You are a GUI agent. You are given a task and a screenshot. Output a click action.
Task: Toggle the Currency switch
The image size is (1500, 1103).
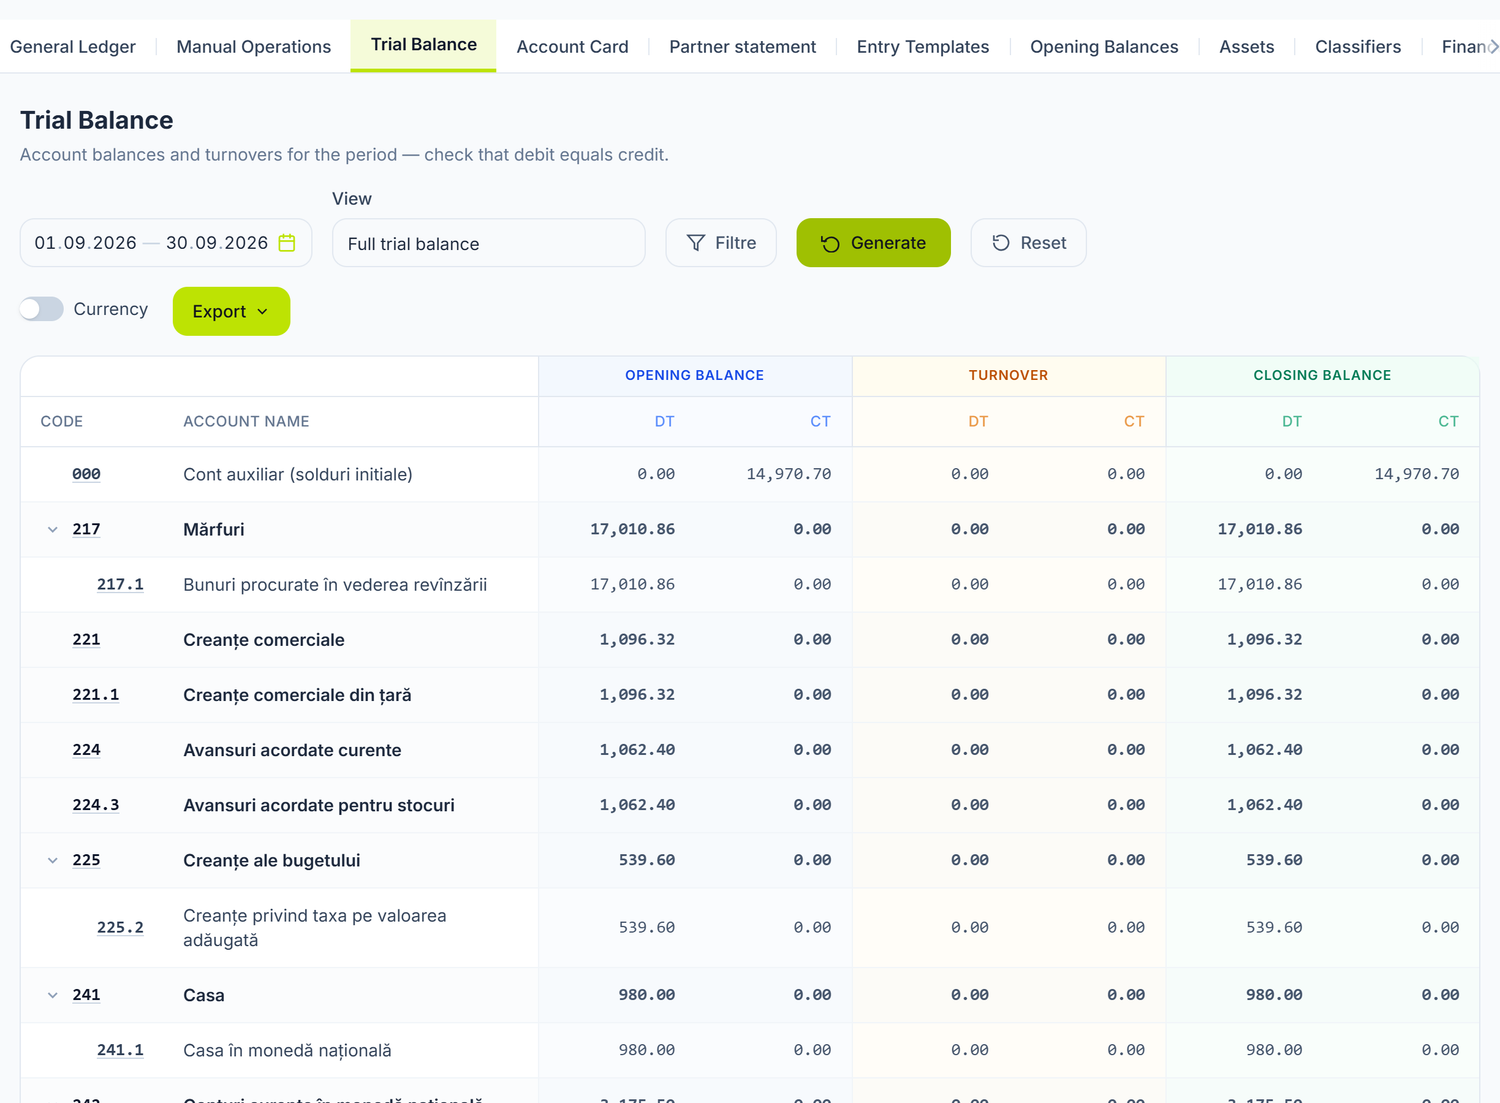coord(42,309)
